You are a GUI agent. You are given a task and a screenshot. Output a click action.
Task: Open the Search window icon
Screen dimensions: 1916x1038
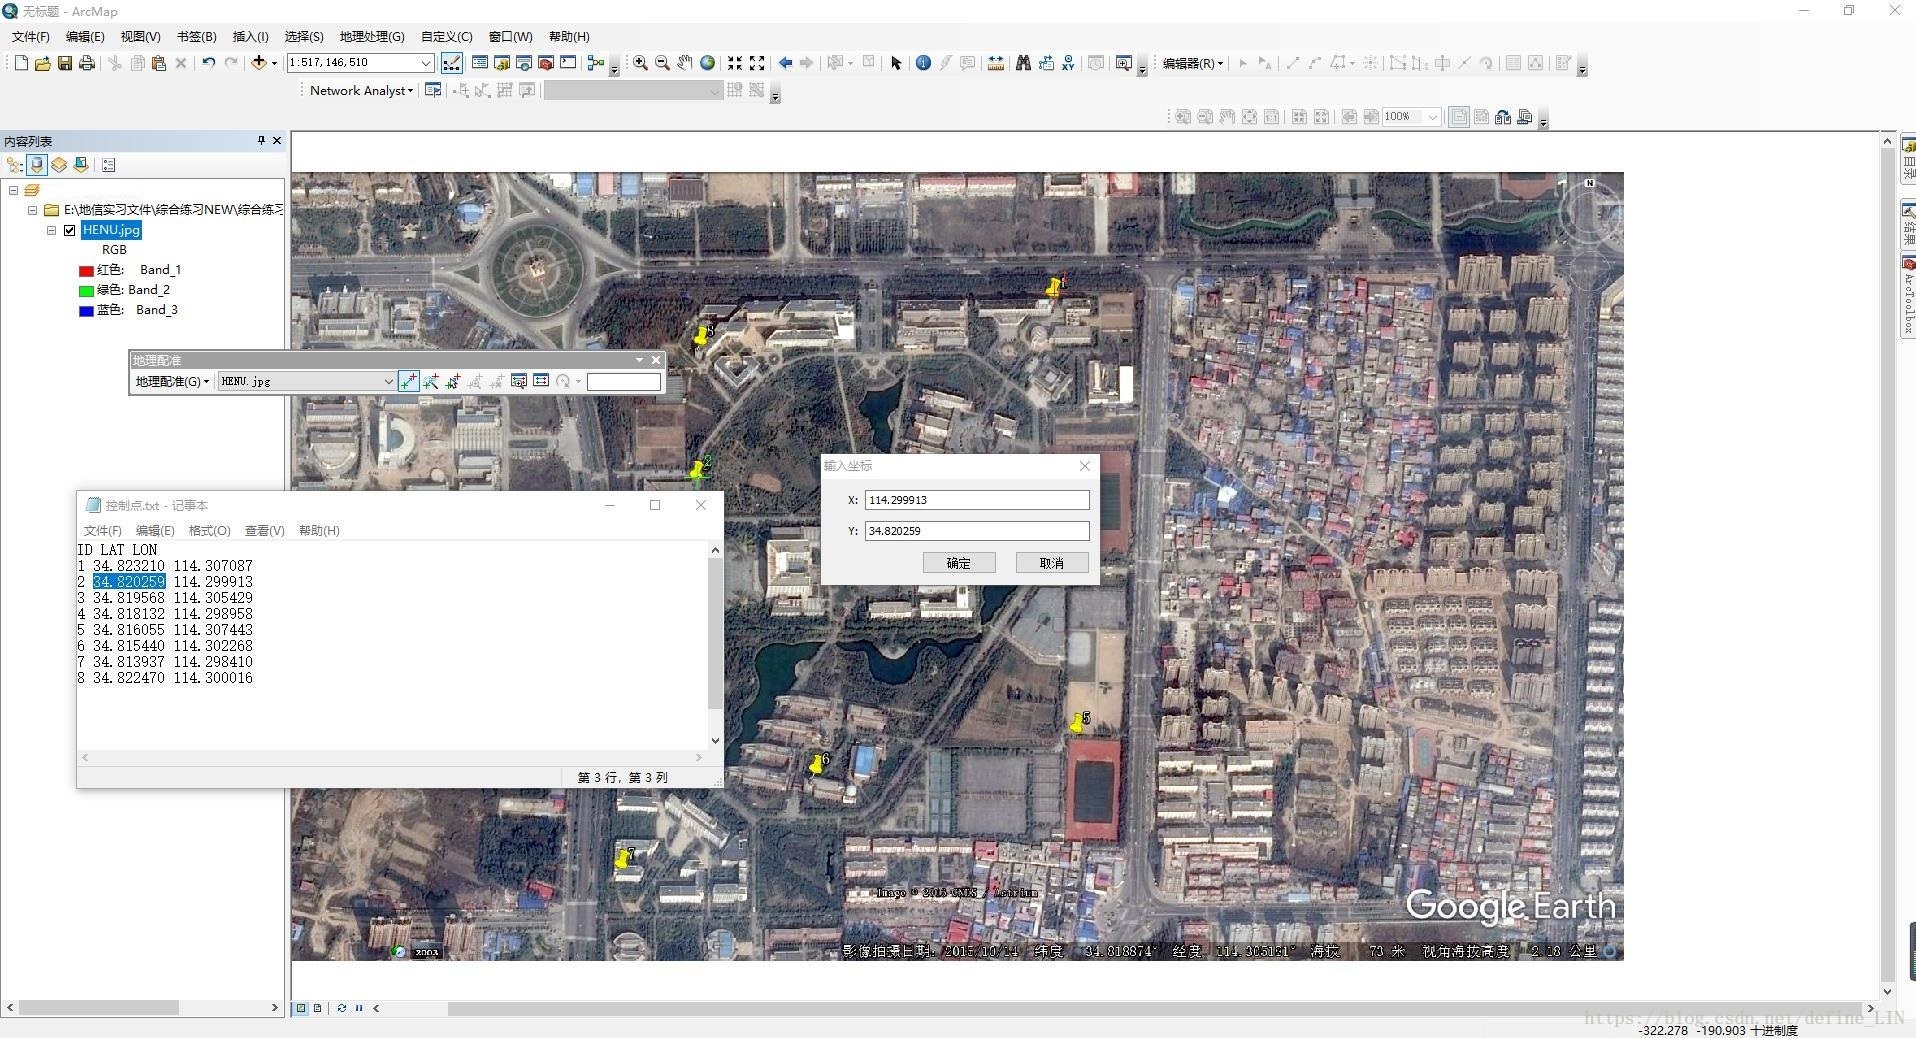tap(523, 63)
